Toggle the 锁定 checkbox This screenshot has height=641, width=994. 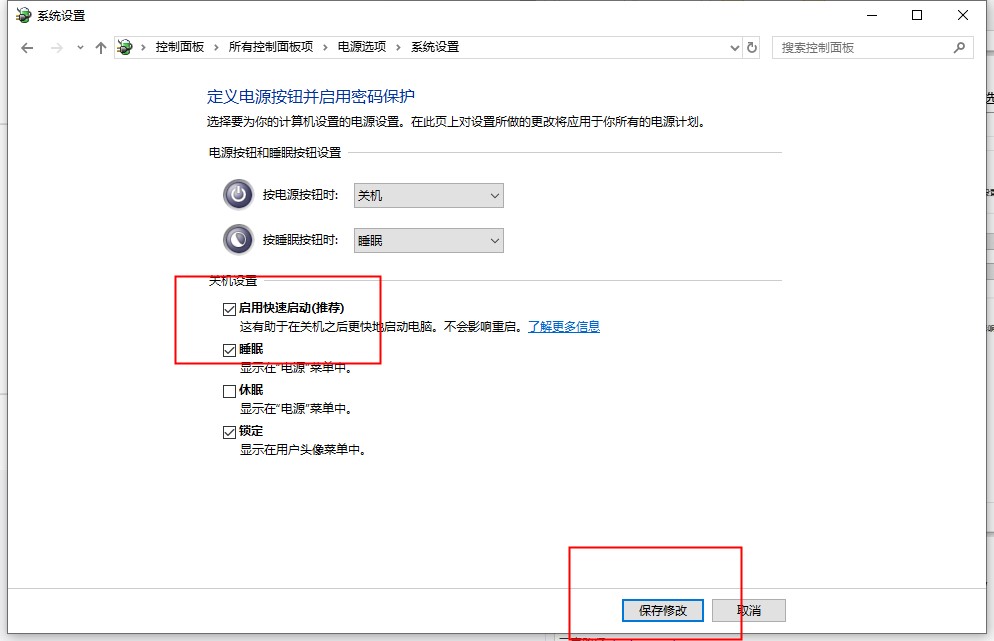[x=230, y=432]
